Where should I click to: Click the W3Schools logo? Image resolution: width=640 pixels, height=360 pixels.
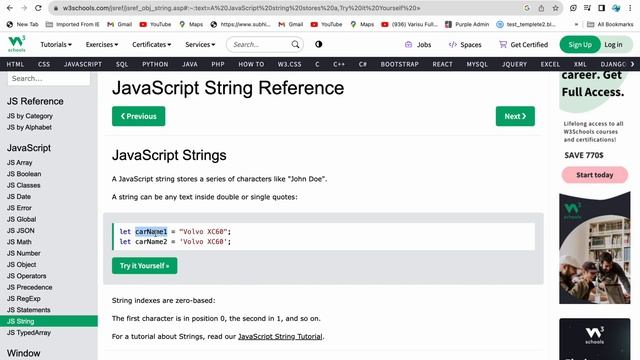point(17,44)
